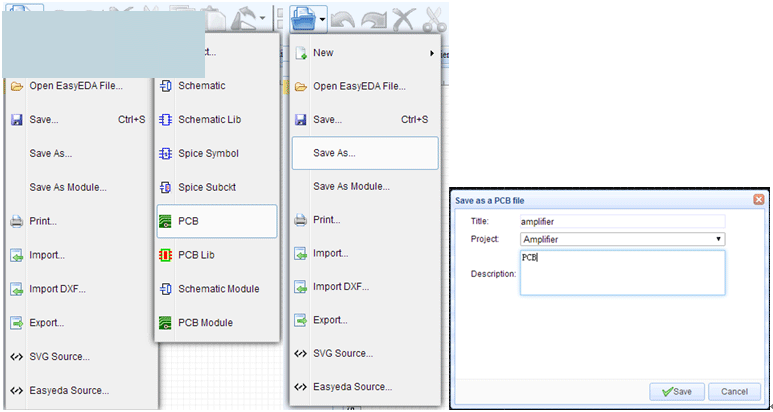Screen dimensions: 773x412
Task: Click the Save button in dialog
Action: click(x=677, y=392)
